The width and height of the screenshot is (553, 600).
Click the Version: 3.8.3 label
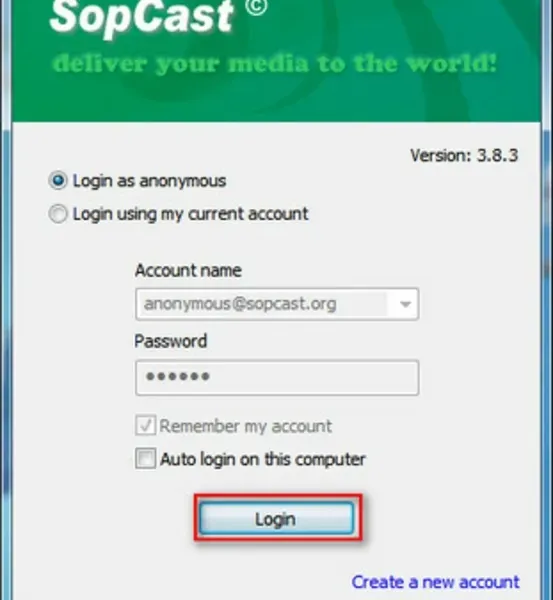464,155
